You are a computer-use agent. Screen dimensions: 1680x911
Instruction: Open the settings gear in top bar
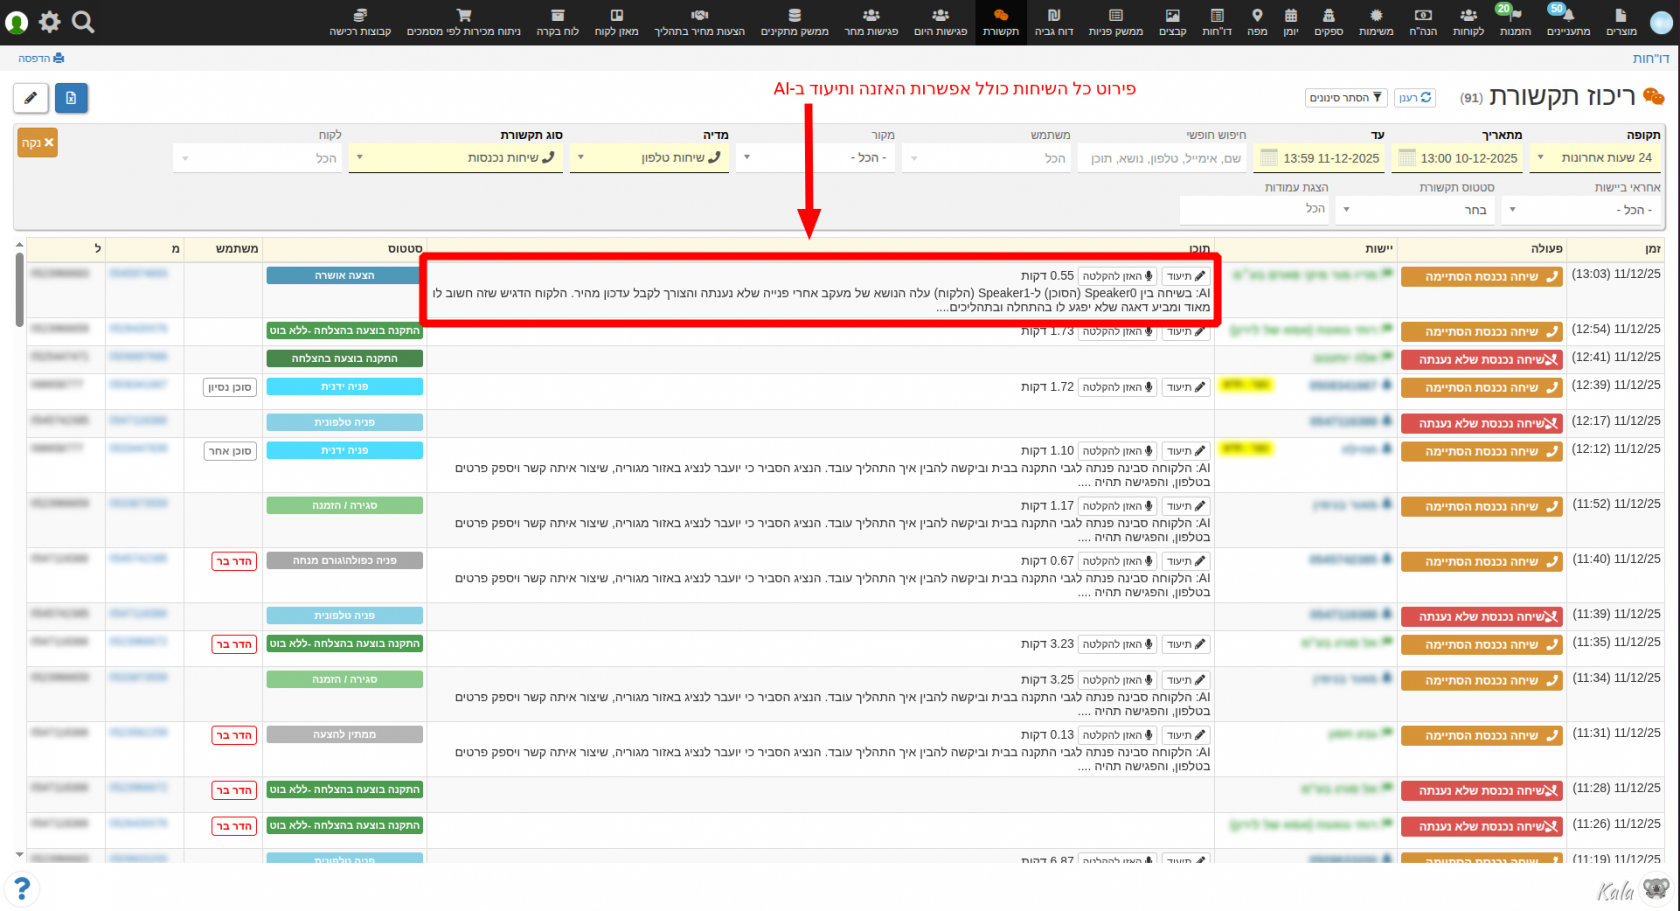click(49, 21)
